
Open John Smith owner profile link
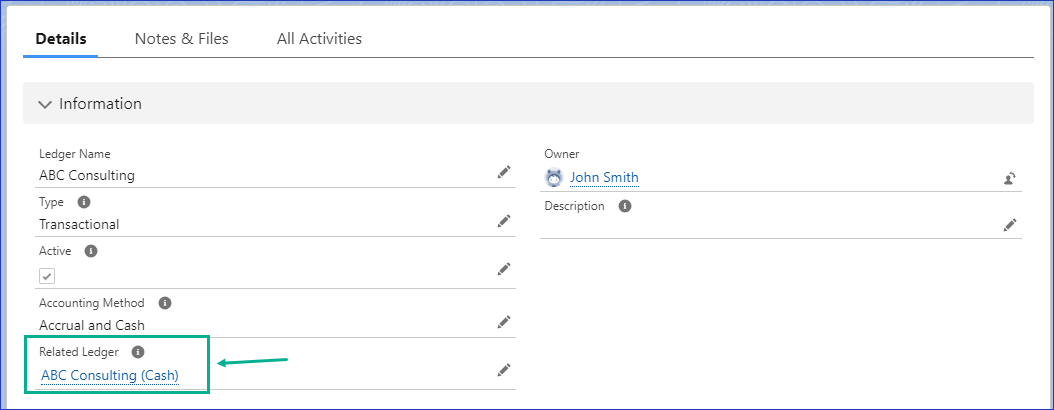(604, 178)
